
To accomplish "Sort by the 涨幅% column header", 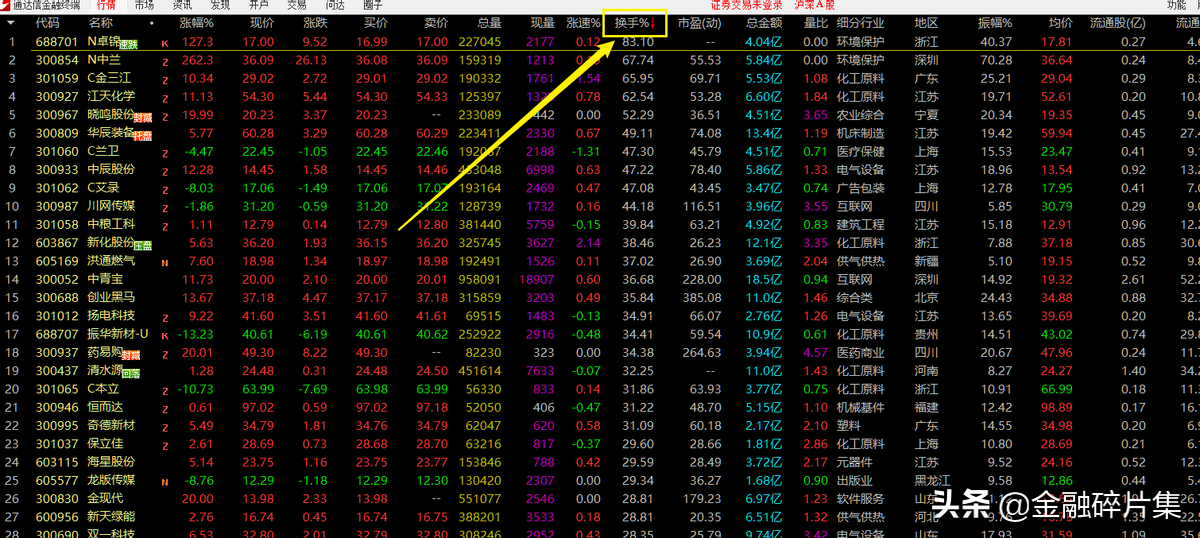I will 196,22.
